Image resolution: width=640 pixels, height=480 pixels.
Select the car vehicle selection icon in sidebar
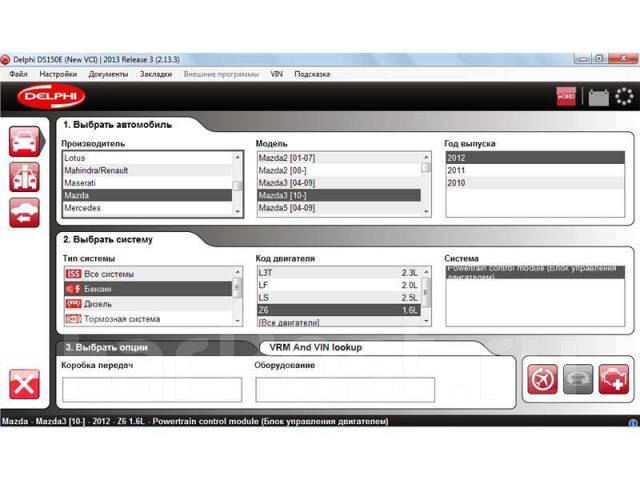click(x=24, y=142)
